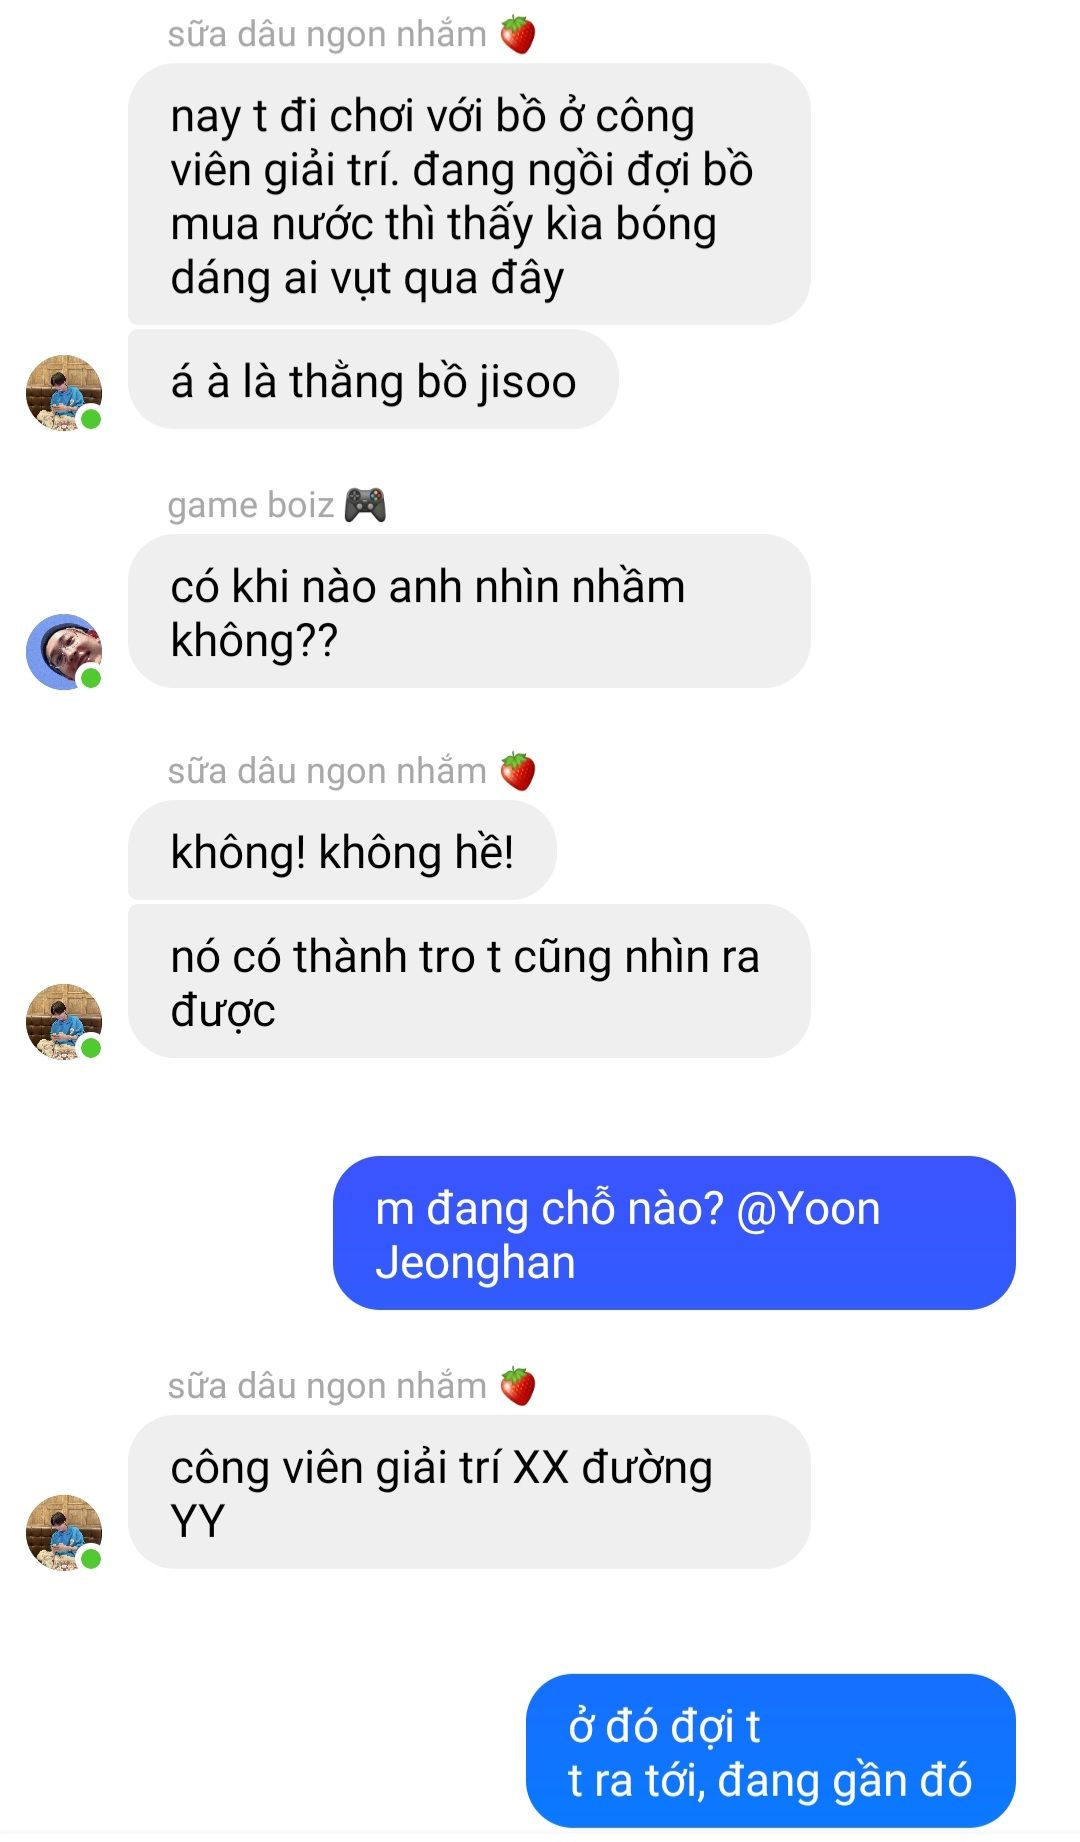Tap avatar beside 'nó có thành tro' message
The width and height of the screenshot is (1080, 1842).
point(64,1022)
